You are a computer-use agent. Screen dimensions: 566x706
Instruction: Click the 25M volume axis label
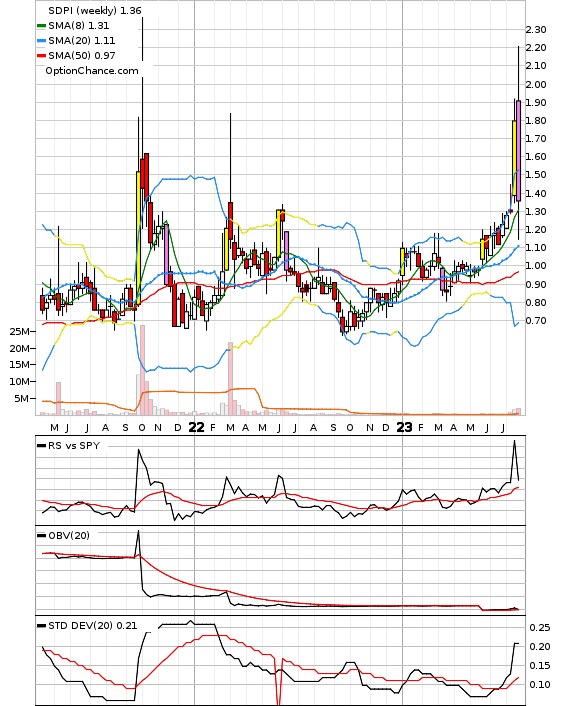19,331
